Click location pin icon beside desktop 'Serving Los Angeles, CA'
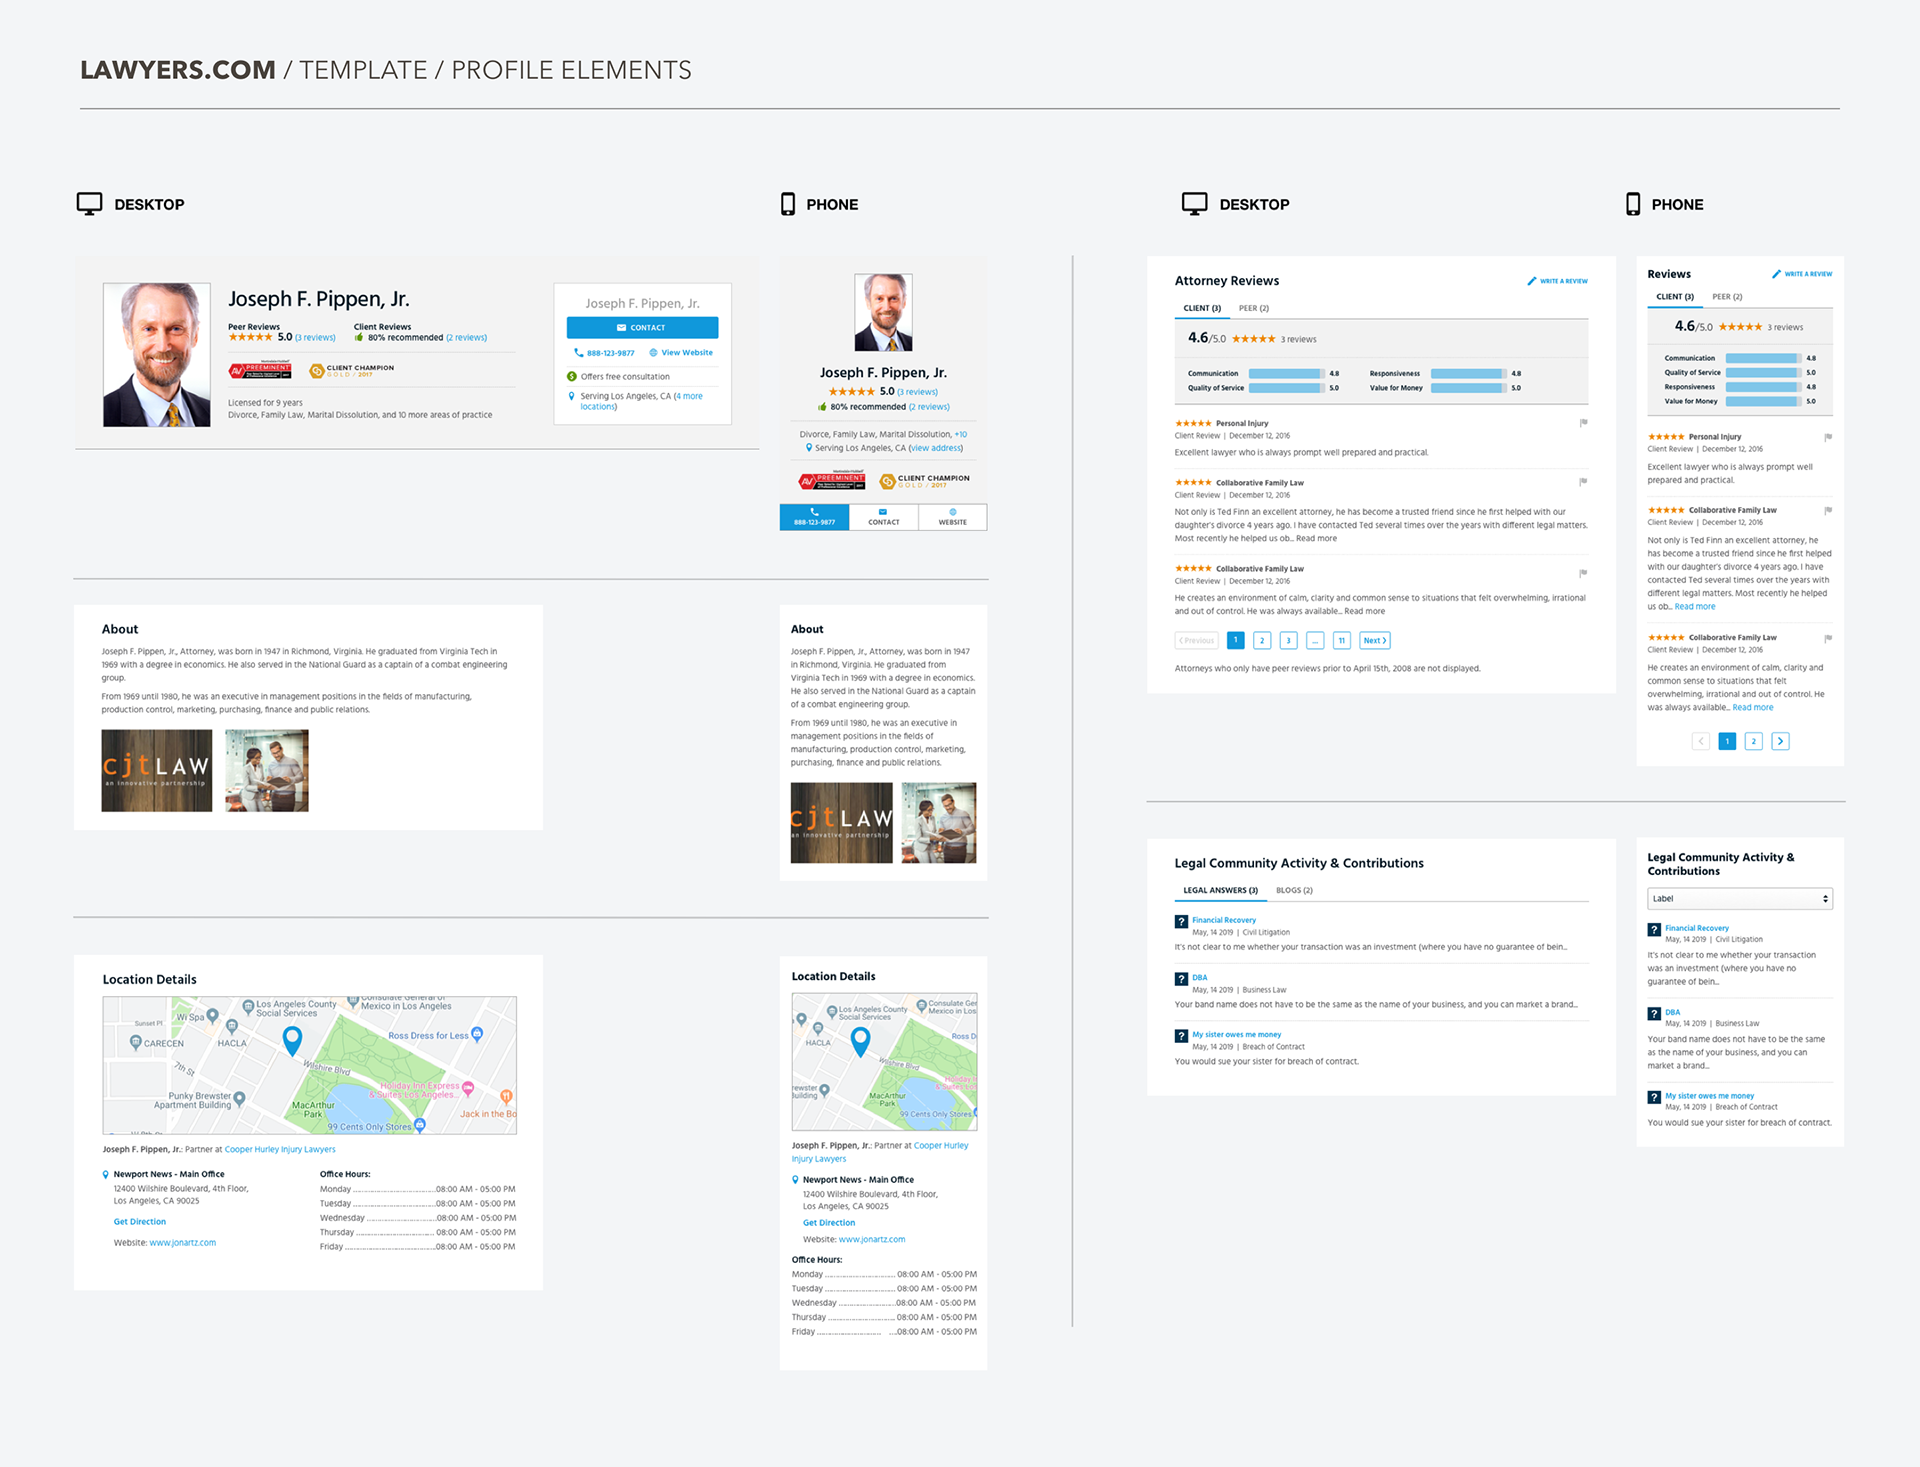Screen dimensions: 1920x1467 coord(572,396)
